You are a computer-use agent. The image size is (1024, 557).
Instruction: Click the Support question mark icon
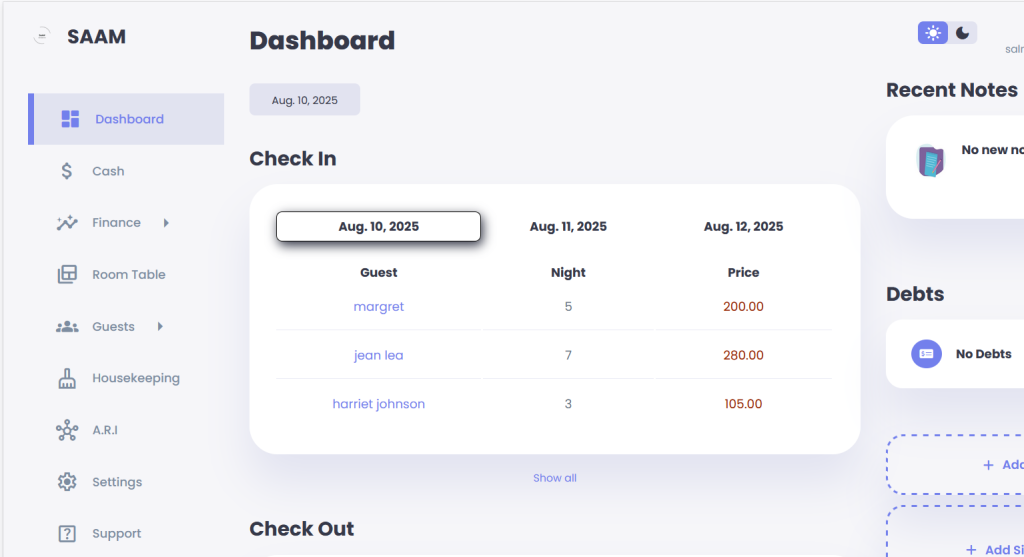(x=67, y=533)
